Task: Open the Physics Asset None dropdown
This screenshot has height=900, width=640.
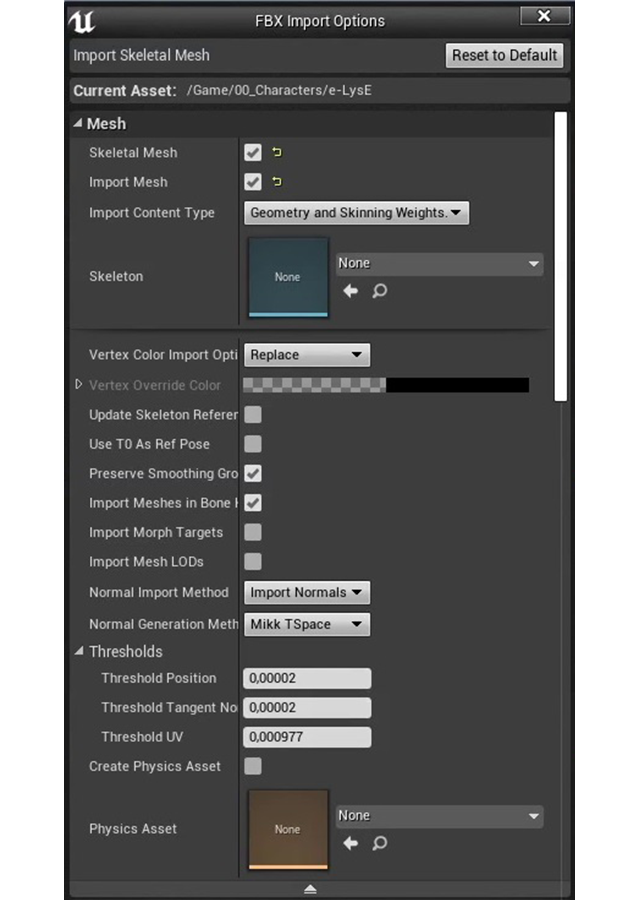Action: click(439, 816)
